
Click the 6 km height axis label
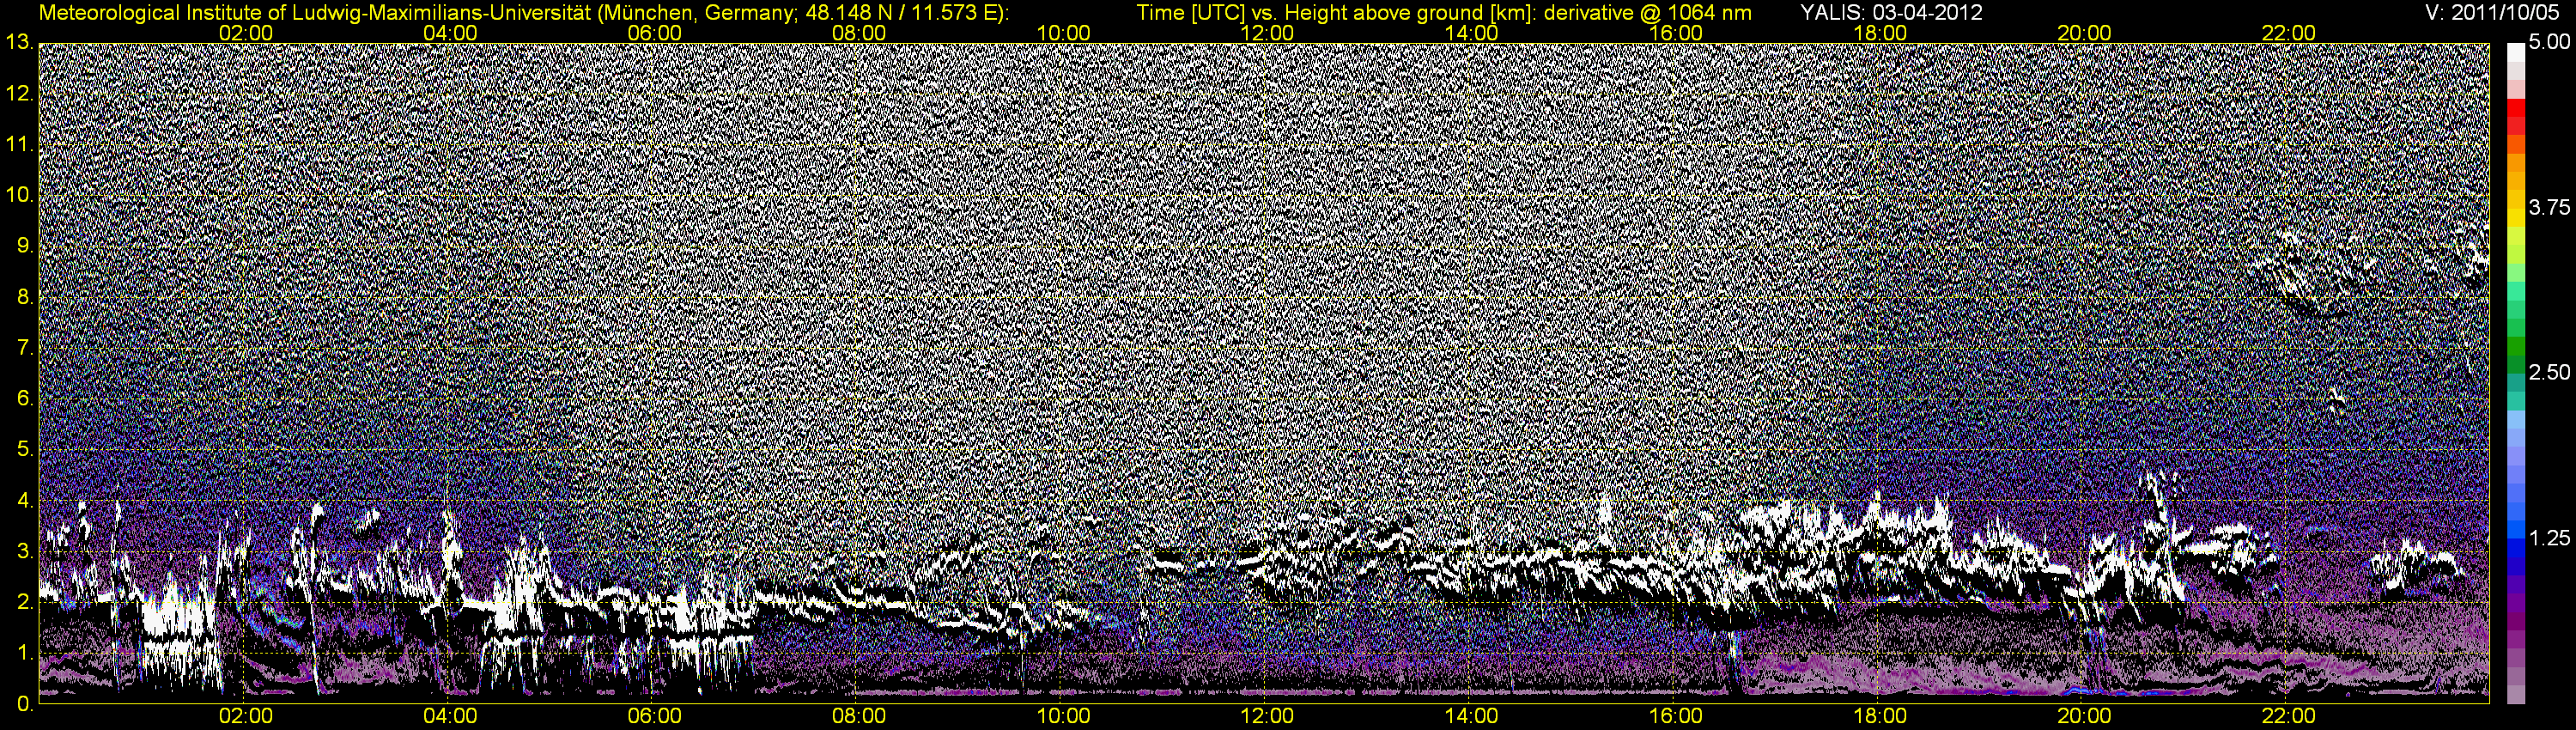[25, 399]
